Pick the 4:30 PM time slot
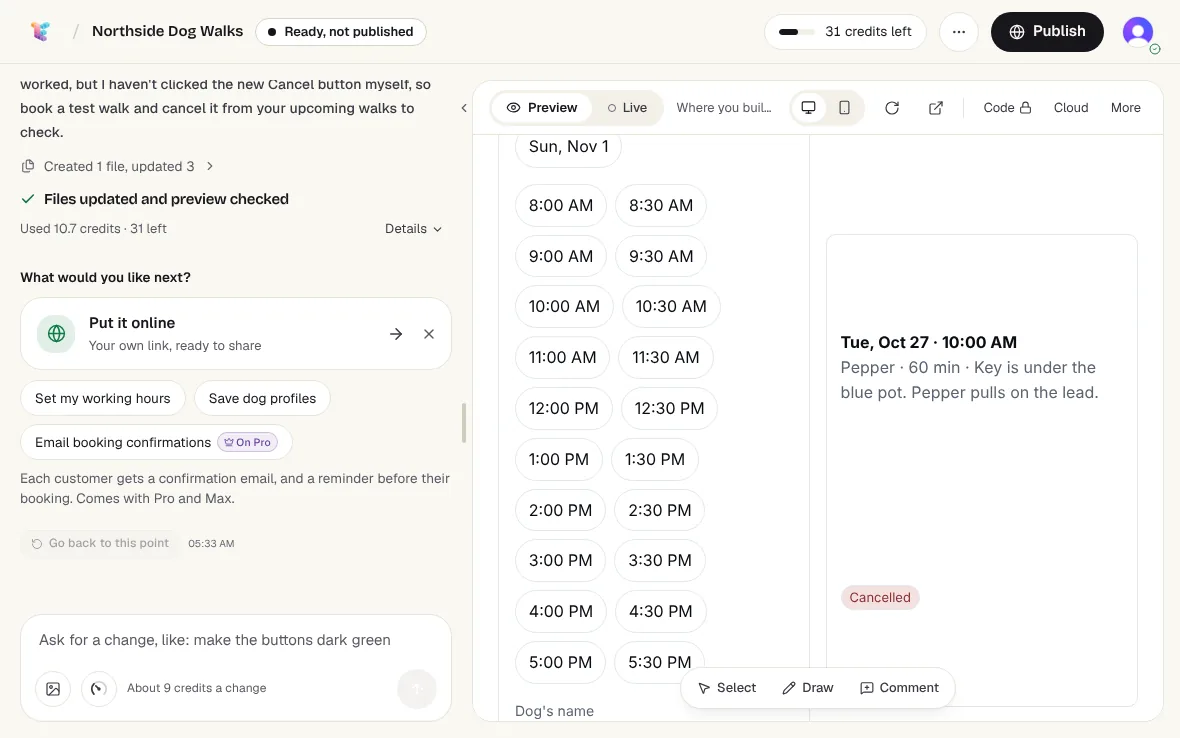This screenshot has width=1180, height=738. coord(660,612)
